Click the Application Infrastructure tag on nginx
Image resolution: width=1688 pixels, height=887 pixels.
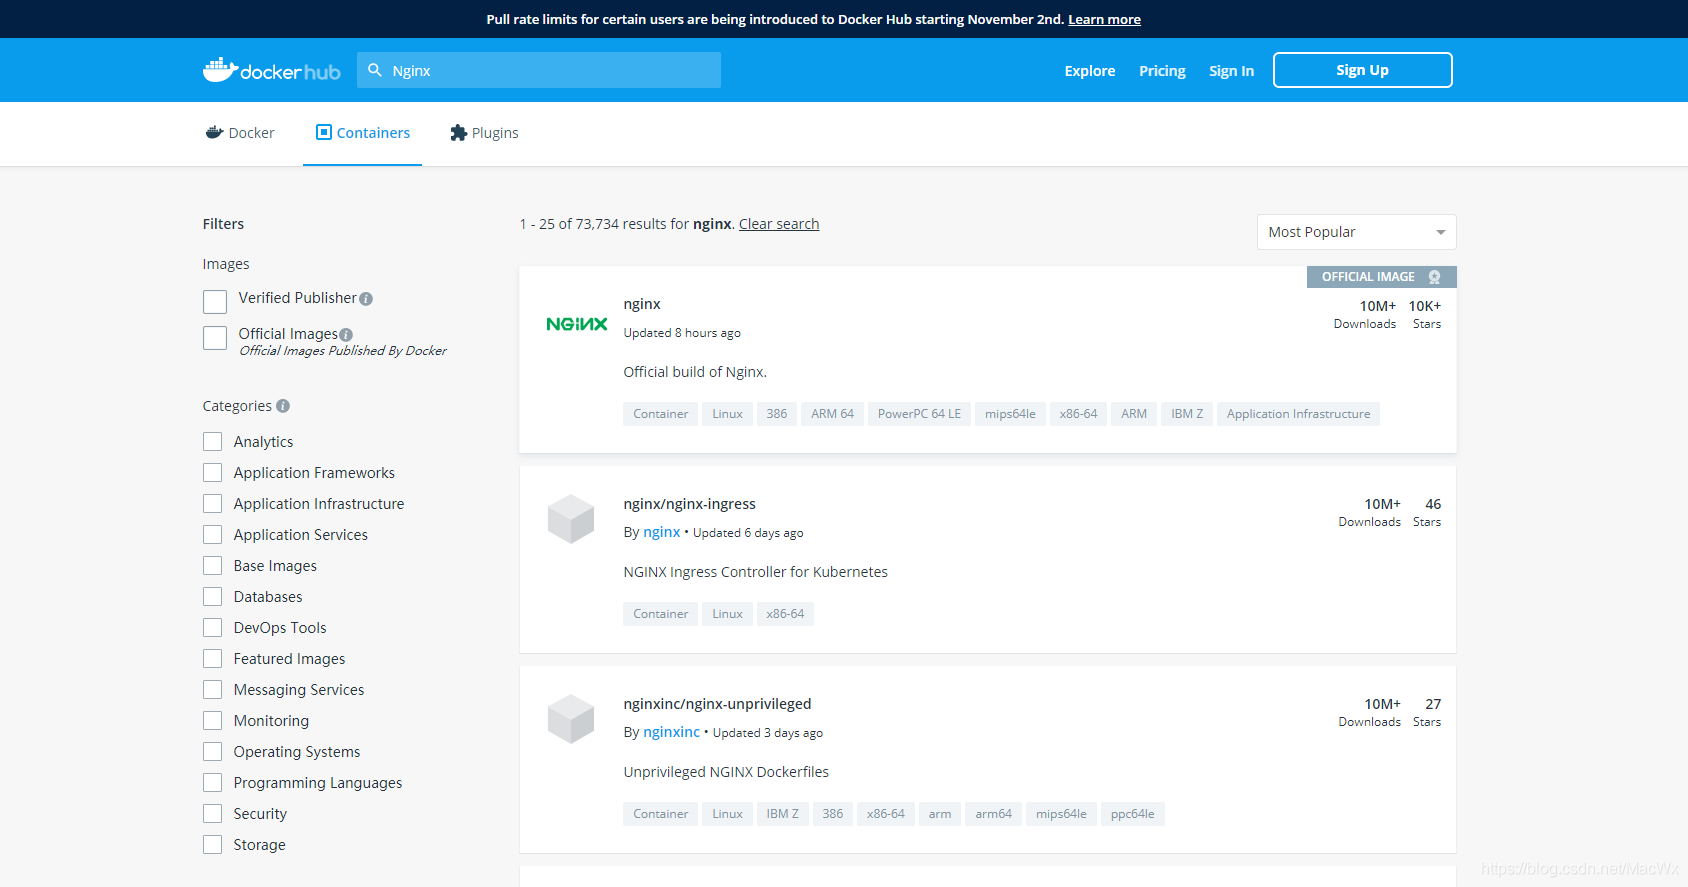1299,414
